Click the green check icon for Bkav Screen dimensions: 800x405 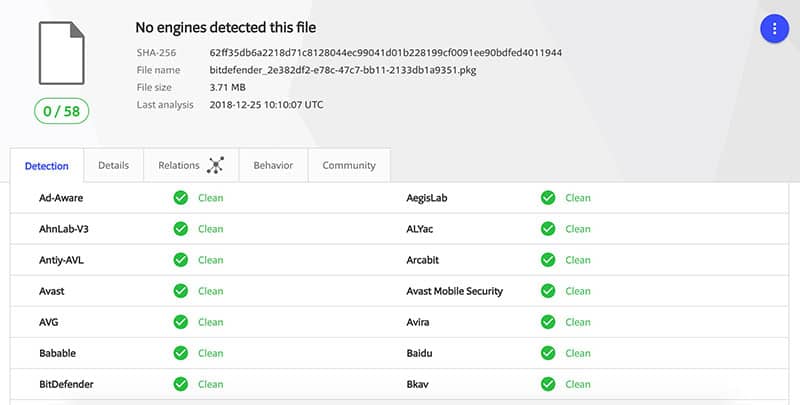point(548,384)
